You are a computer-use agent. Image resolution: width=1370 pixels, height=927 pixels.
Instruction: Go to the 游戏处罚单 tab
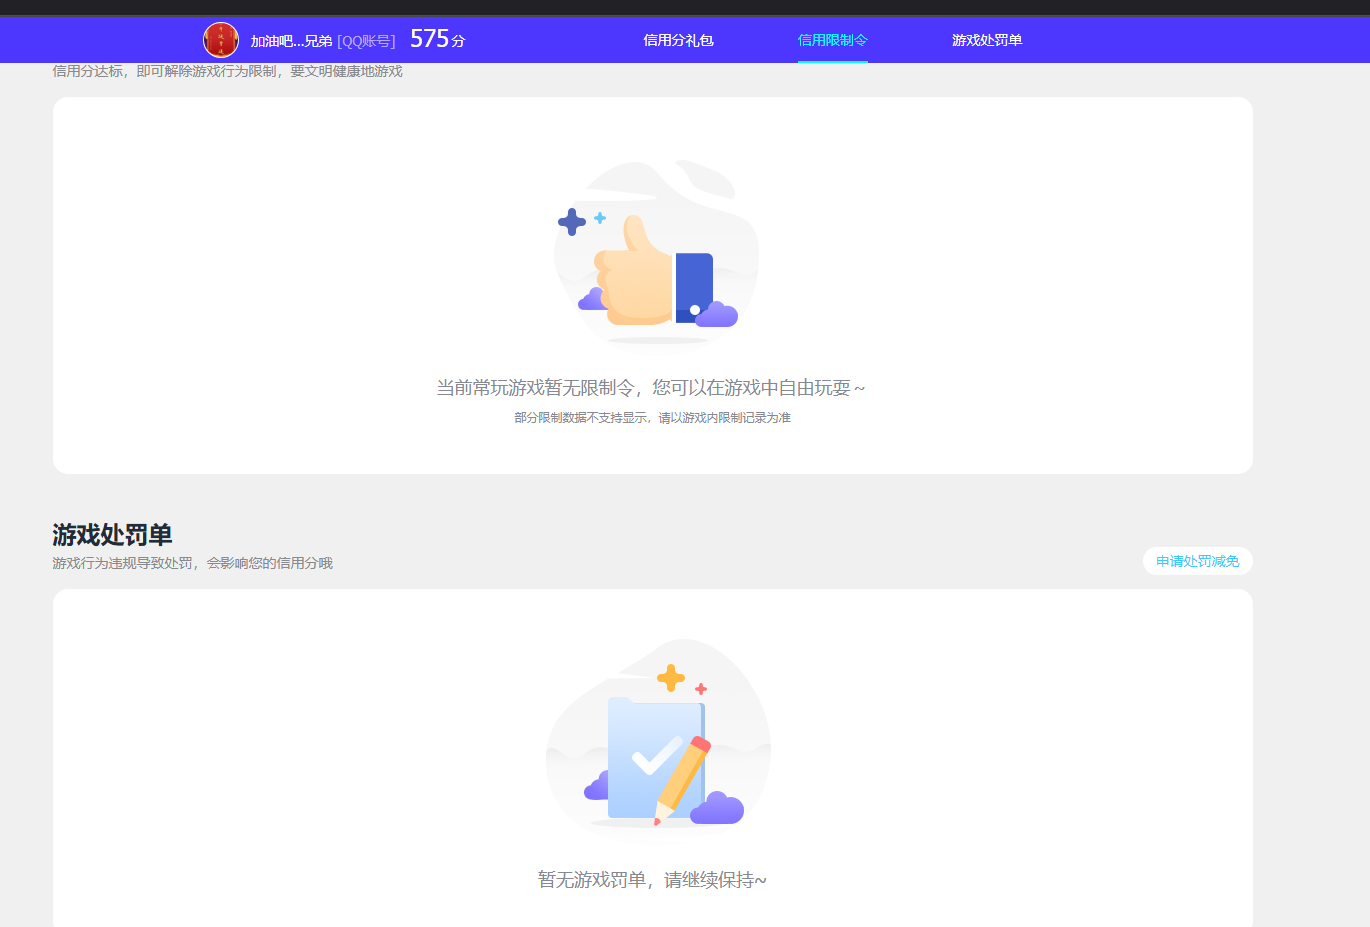[987, 41]
